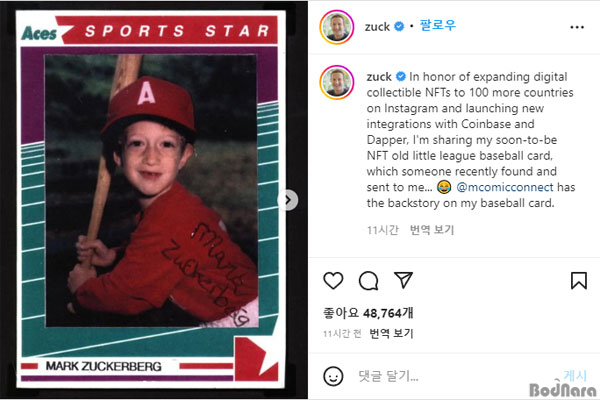Open the three-dots more options menu

pos(577,27)
